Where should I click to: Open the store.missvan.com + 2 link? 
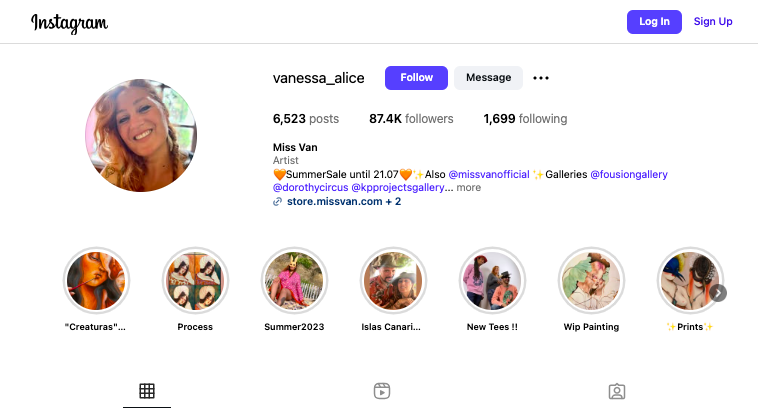344,202
